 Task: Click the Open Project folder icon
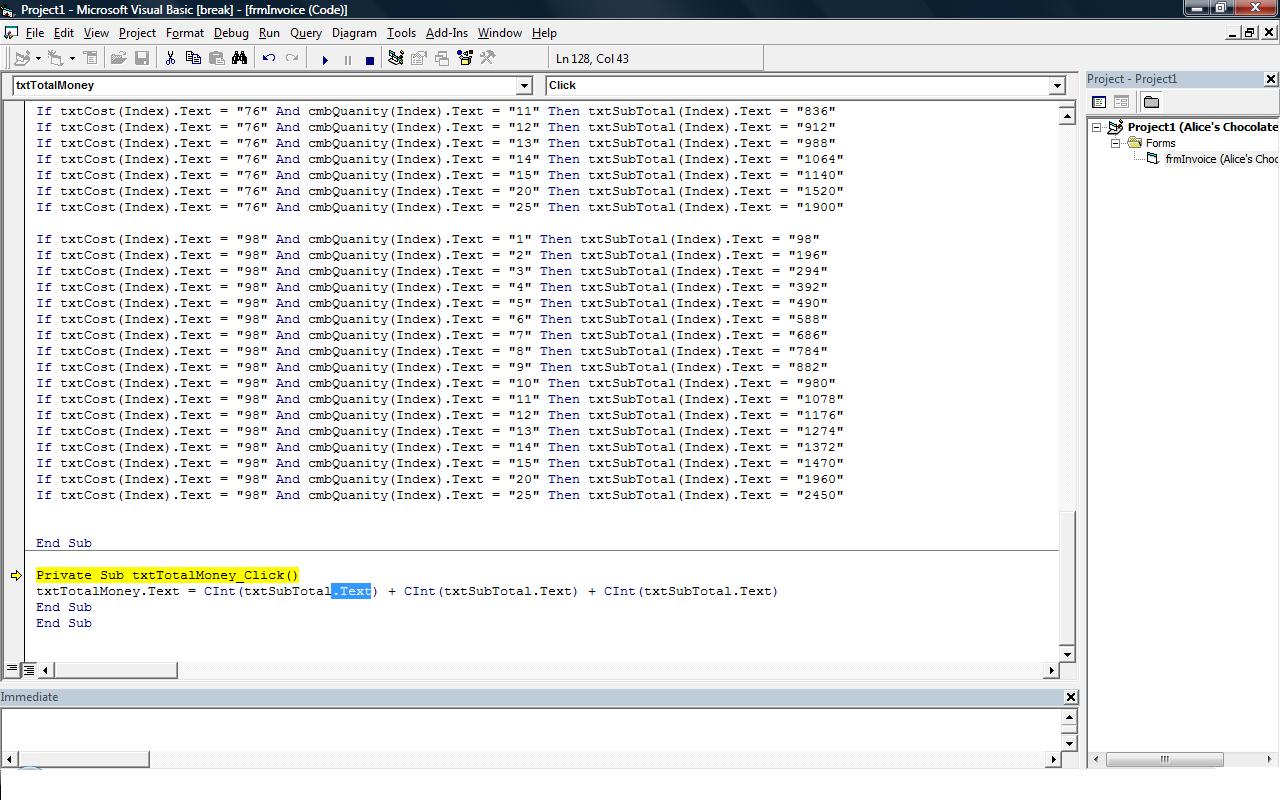(x=118, y=59)
